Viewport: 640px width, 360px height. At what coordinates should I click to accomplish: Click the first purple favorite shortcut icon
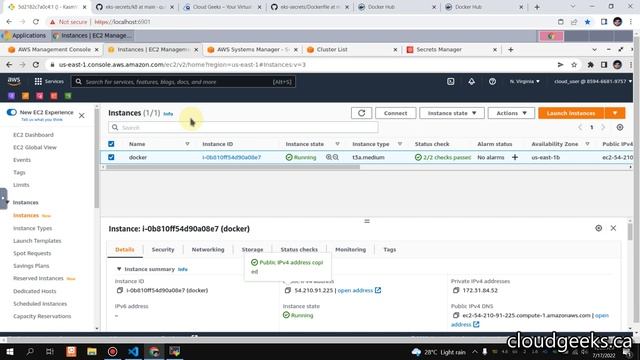point(11,96)
